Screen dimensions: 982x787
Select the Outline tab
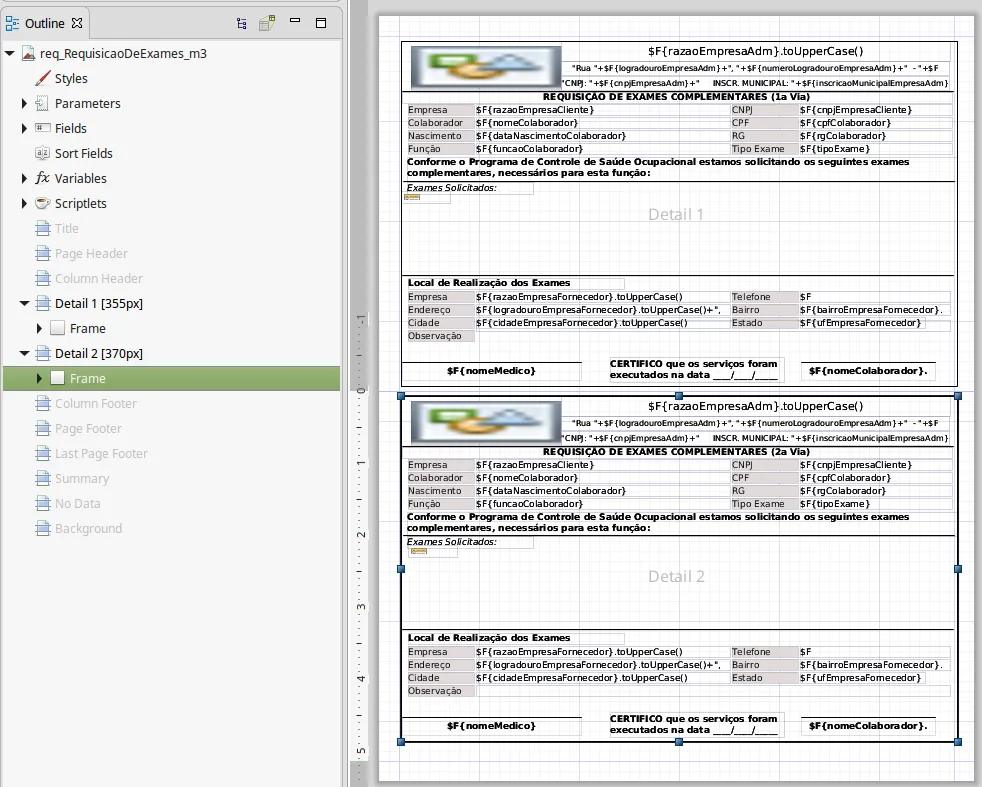pyautogui.click(x=44, y=23)
